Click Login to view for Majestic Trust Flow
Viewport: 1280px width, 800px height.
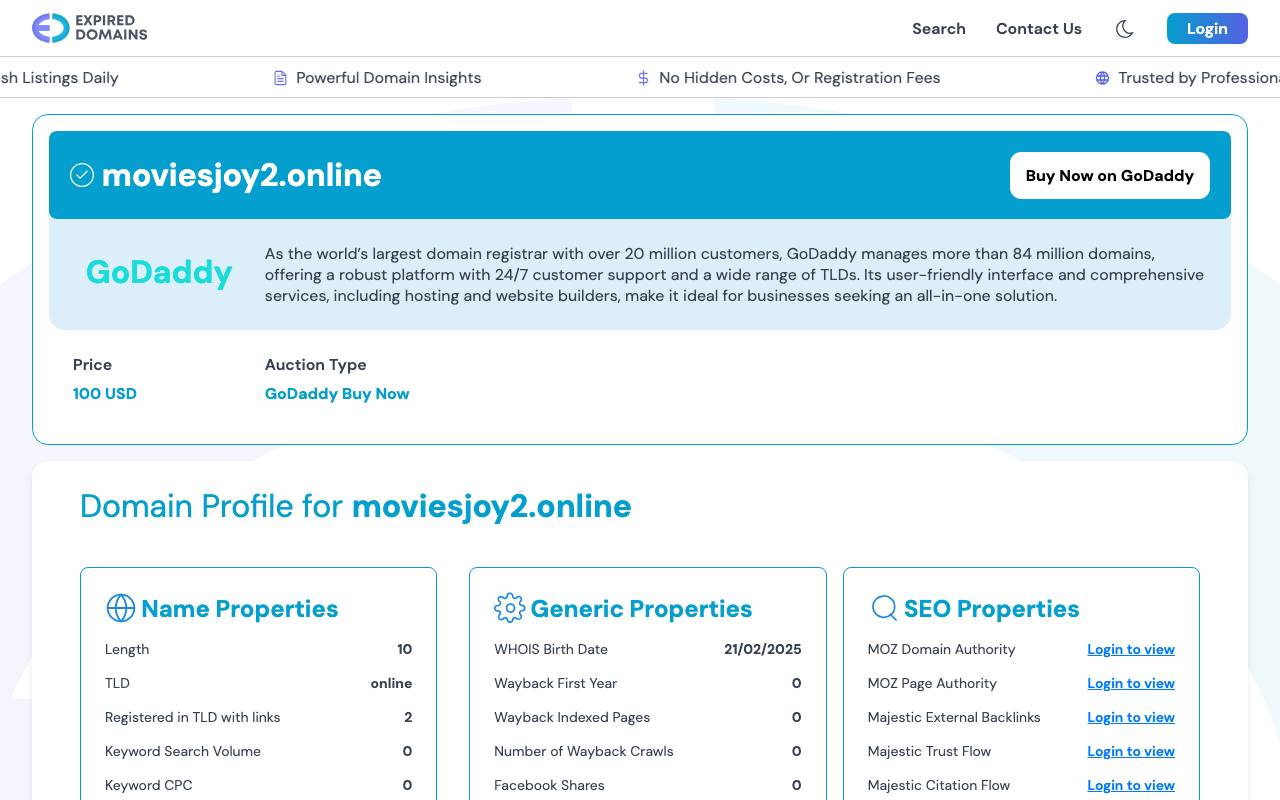point(1131,751)
